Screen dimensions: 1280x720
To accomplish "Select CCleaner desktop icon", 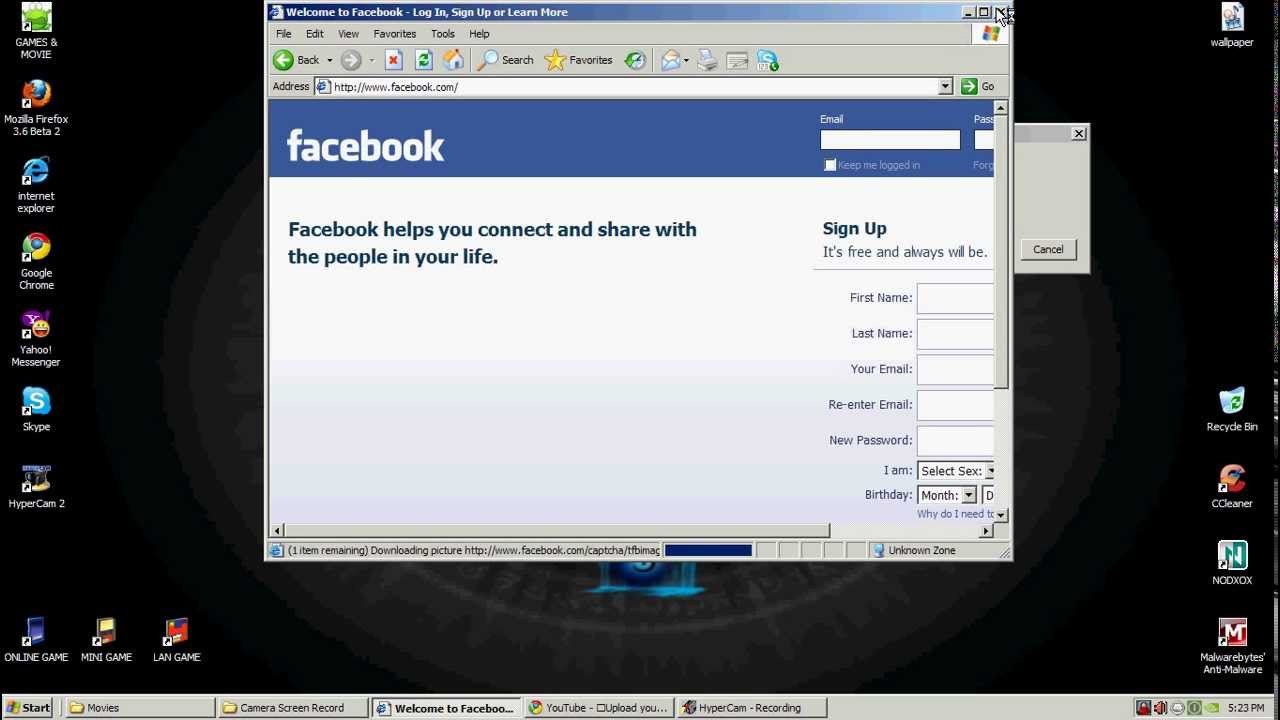I will pos(1232,486).
